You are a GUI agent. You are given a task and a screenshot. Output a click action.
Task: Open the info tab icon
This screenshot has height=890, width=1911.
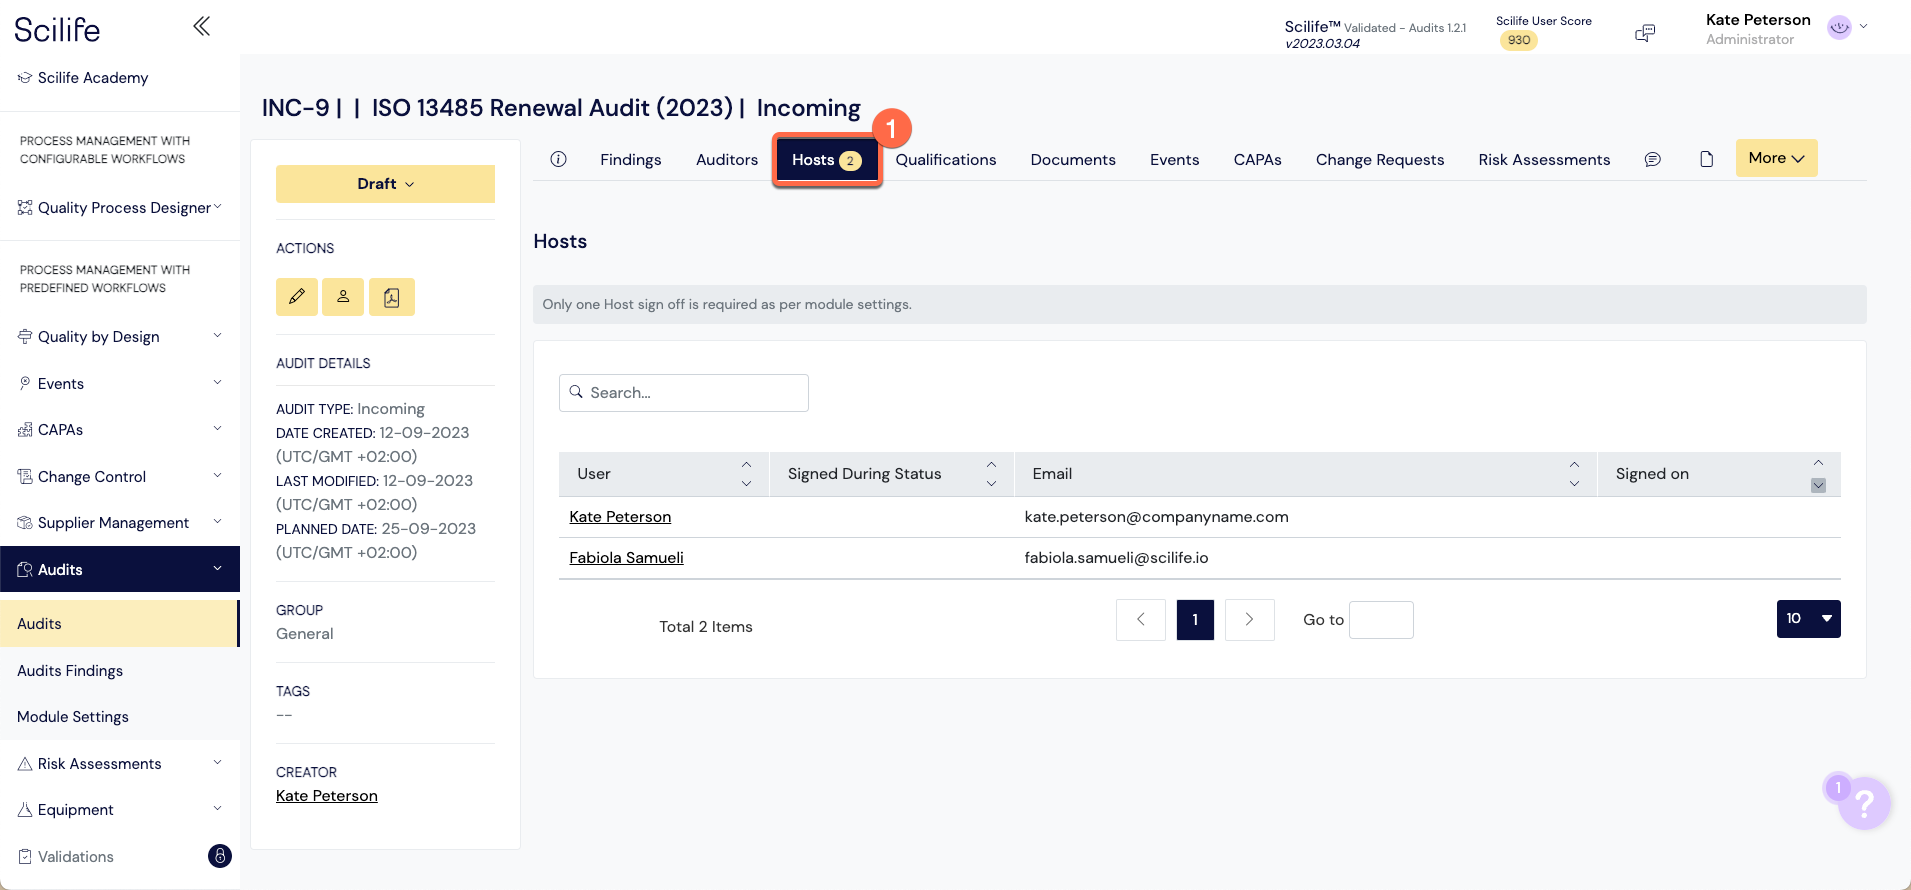(559, 159)
